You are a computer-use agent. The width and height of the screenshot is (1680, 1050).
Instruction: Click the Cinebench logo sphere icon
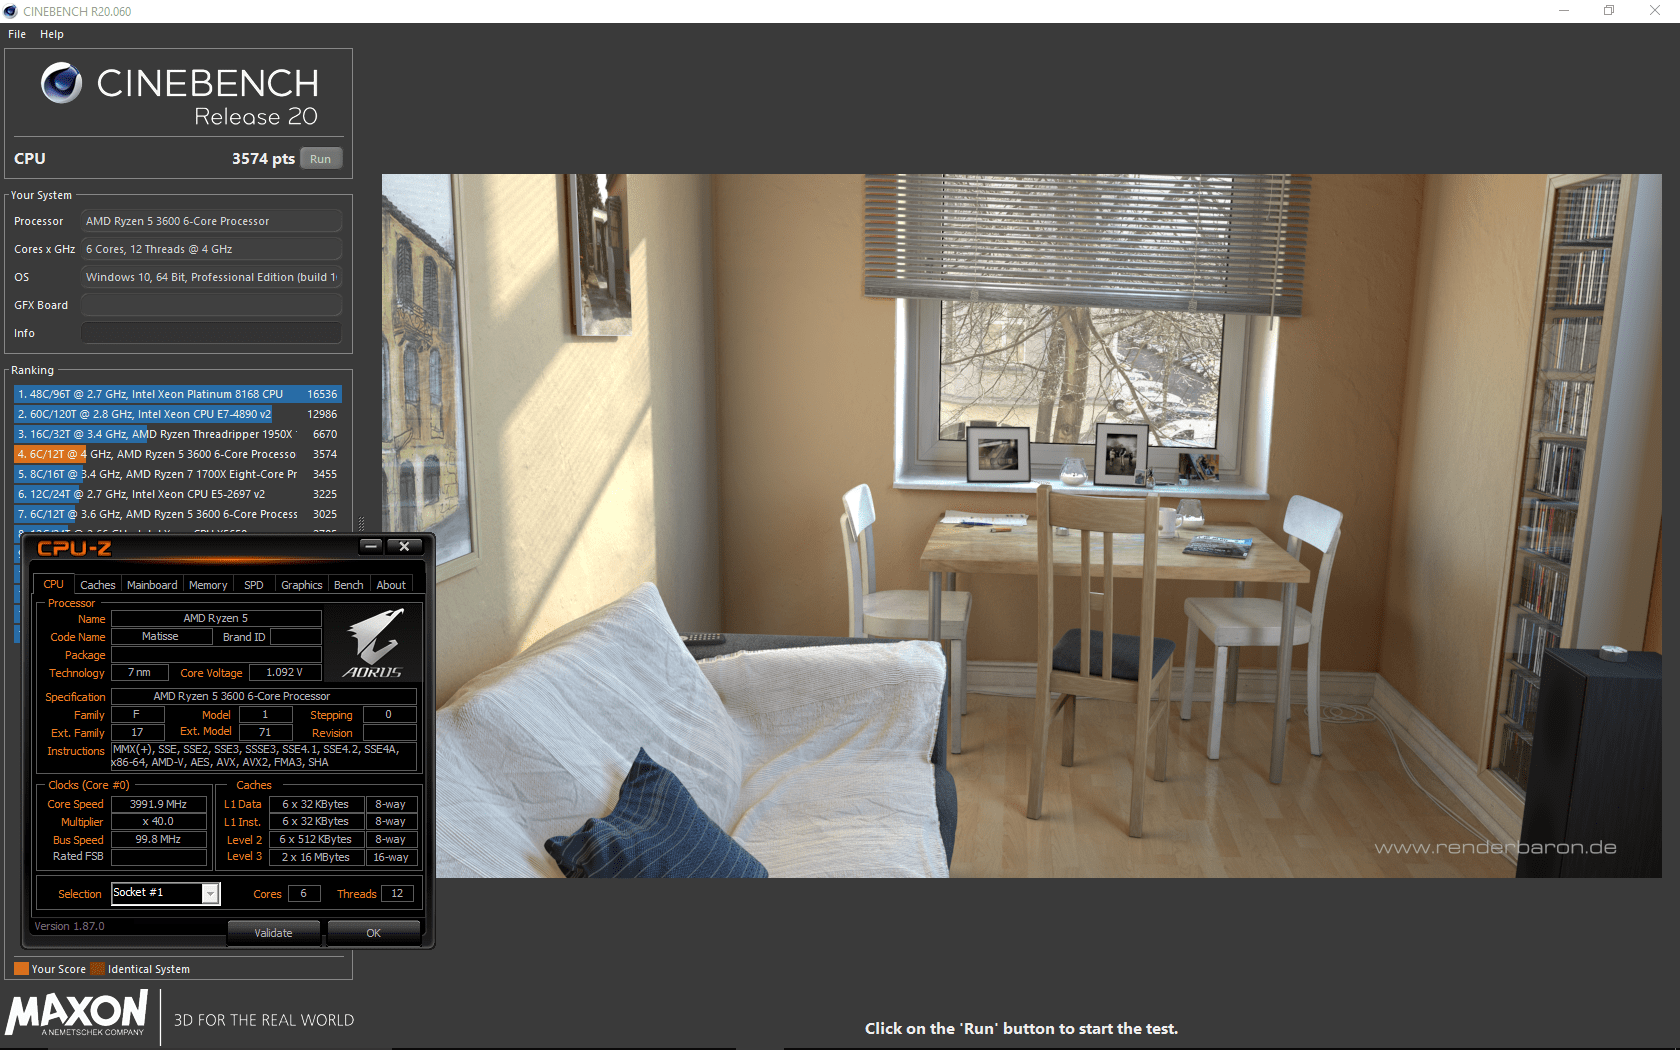click(x=61, y=83)
